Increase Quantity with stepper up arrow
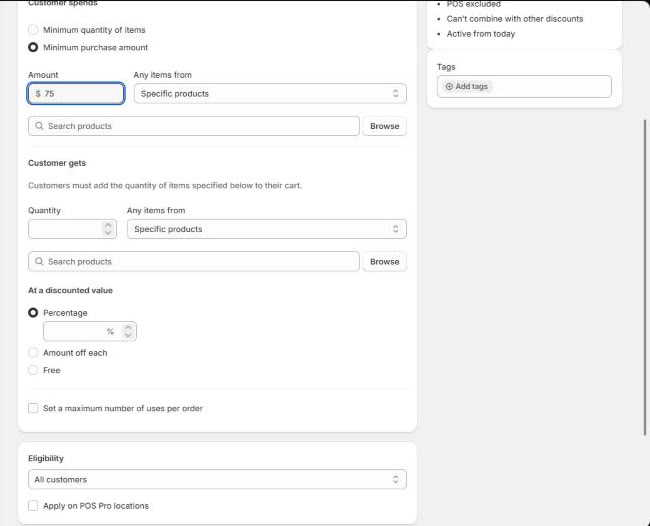Viewport: 650px width, 526px height. pyautogui.click(x=108, y=225)
